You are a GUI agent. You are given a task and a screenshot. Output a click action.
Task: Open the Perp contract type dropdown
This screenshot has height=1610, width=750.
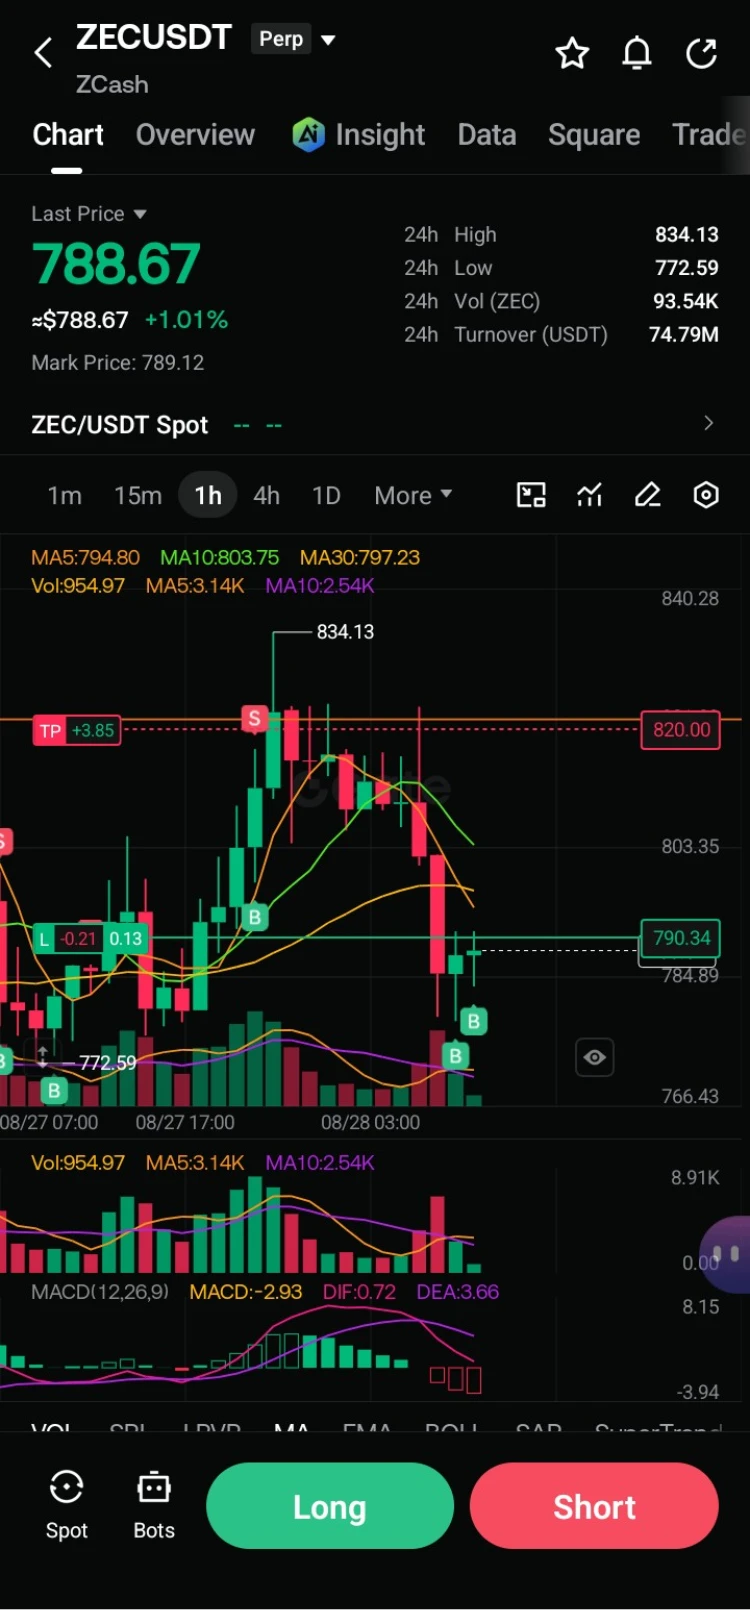click(295, 39)
